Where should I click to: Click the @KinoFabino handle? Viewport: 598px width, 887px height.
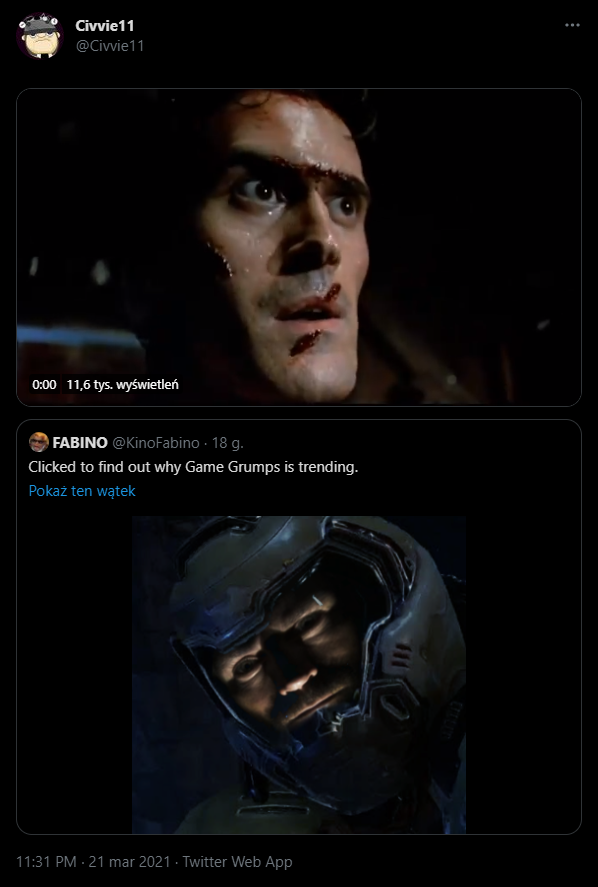tap(156, 442)
